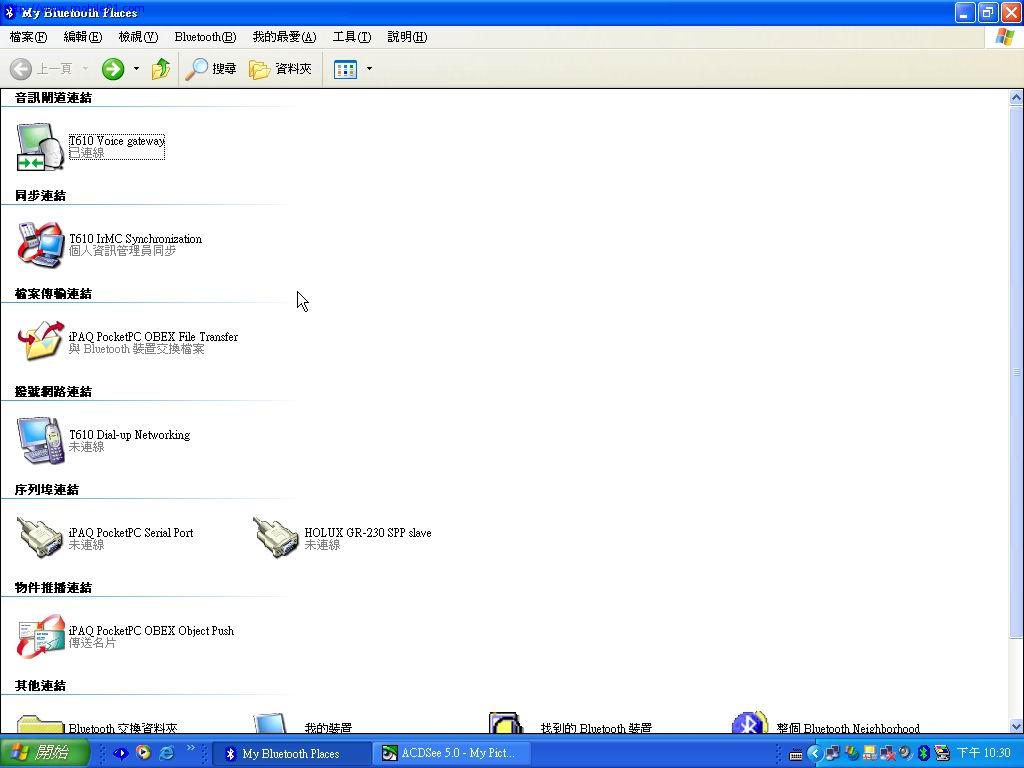Open iPAQ PocketPC OBEX Object Push icon
This screenshot has width=1024, height=768.
click(40, 636)
